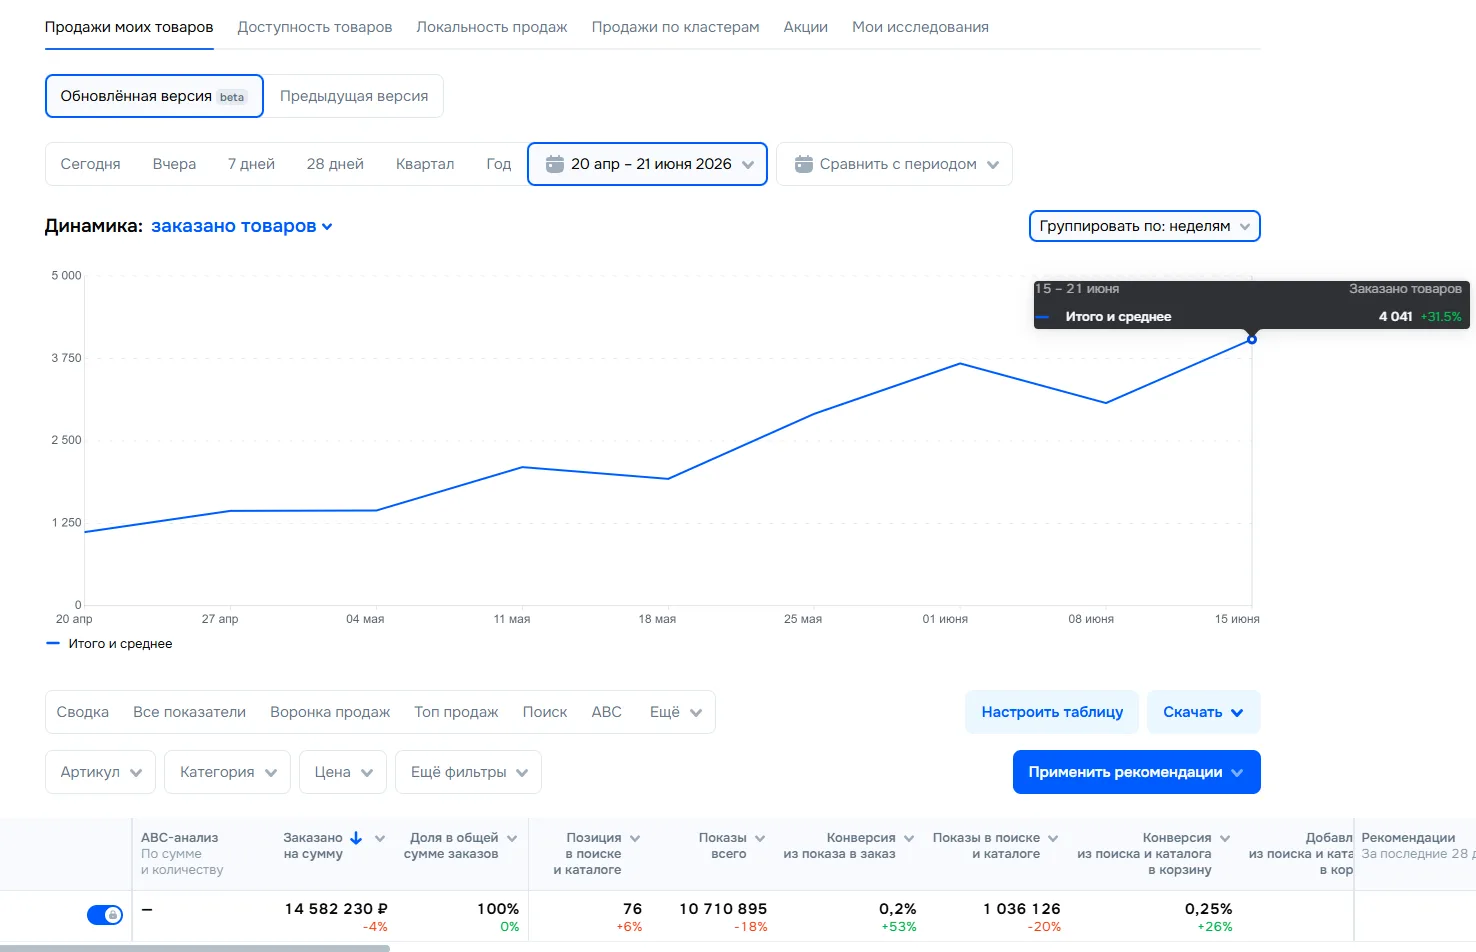Switch to Предыдущая версия
The height and width of the screenshot is (952, 1476).
pyautogui.click(x=354, y=96)
